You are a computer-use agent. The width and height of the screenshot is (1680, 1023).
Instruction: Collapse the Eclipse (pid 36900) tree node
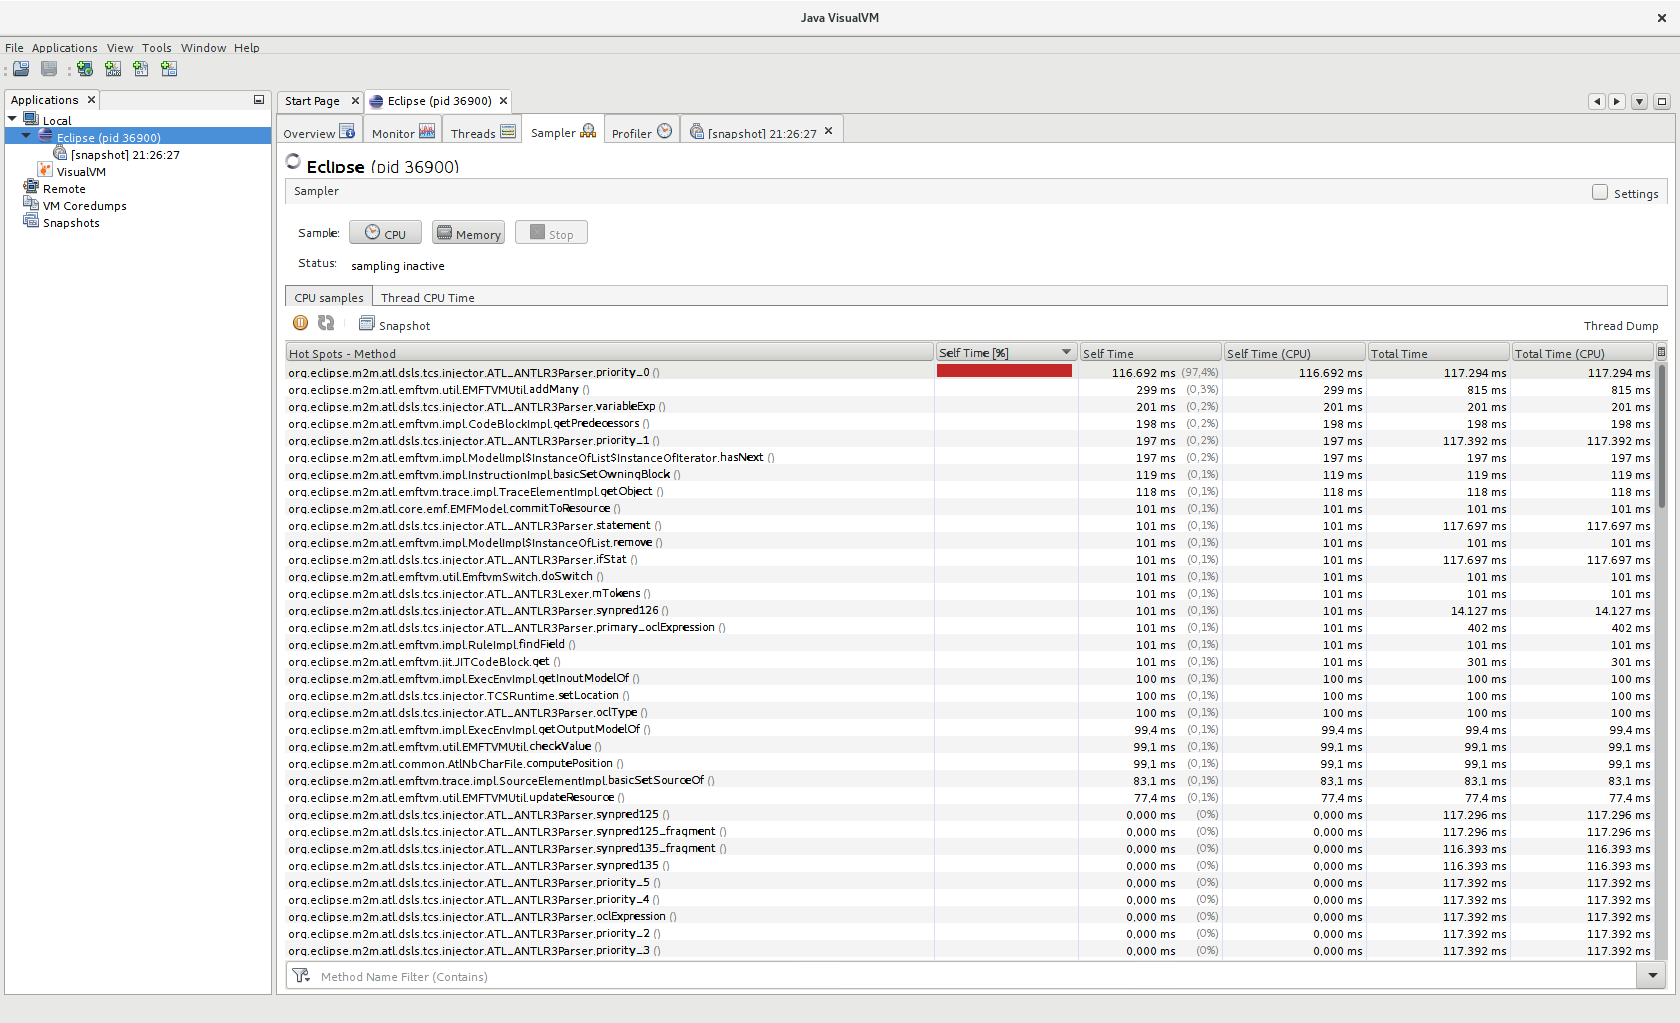coord(26,136)
